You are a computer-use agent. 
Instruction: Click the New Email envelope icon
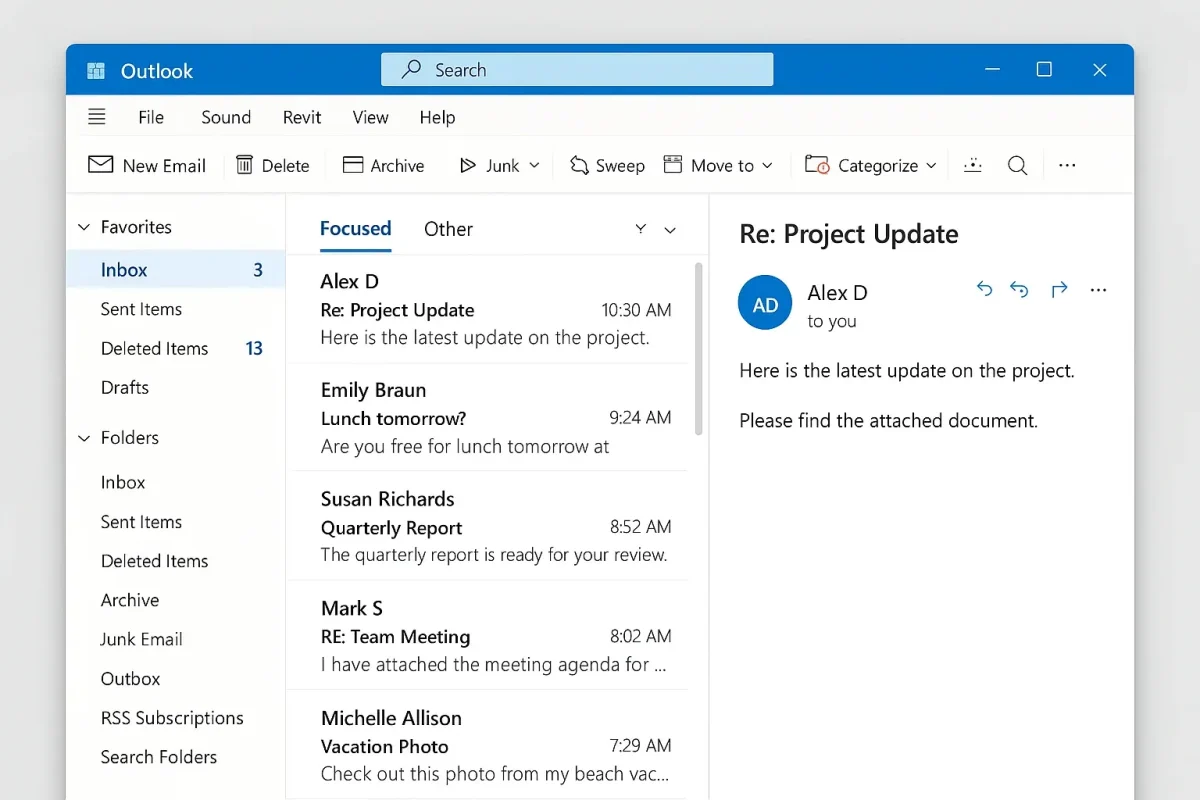point(100,165)
